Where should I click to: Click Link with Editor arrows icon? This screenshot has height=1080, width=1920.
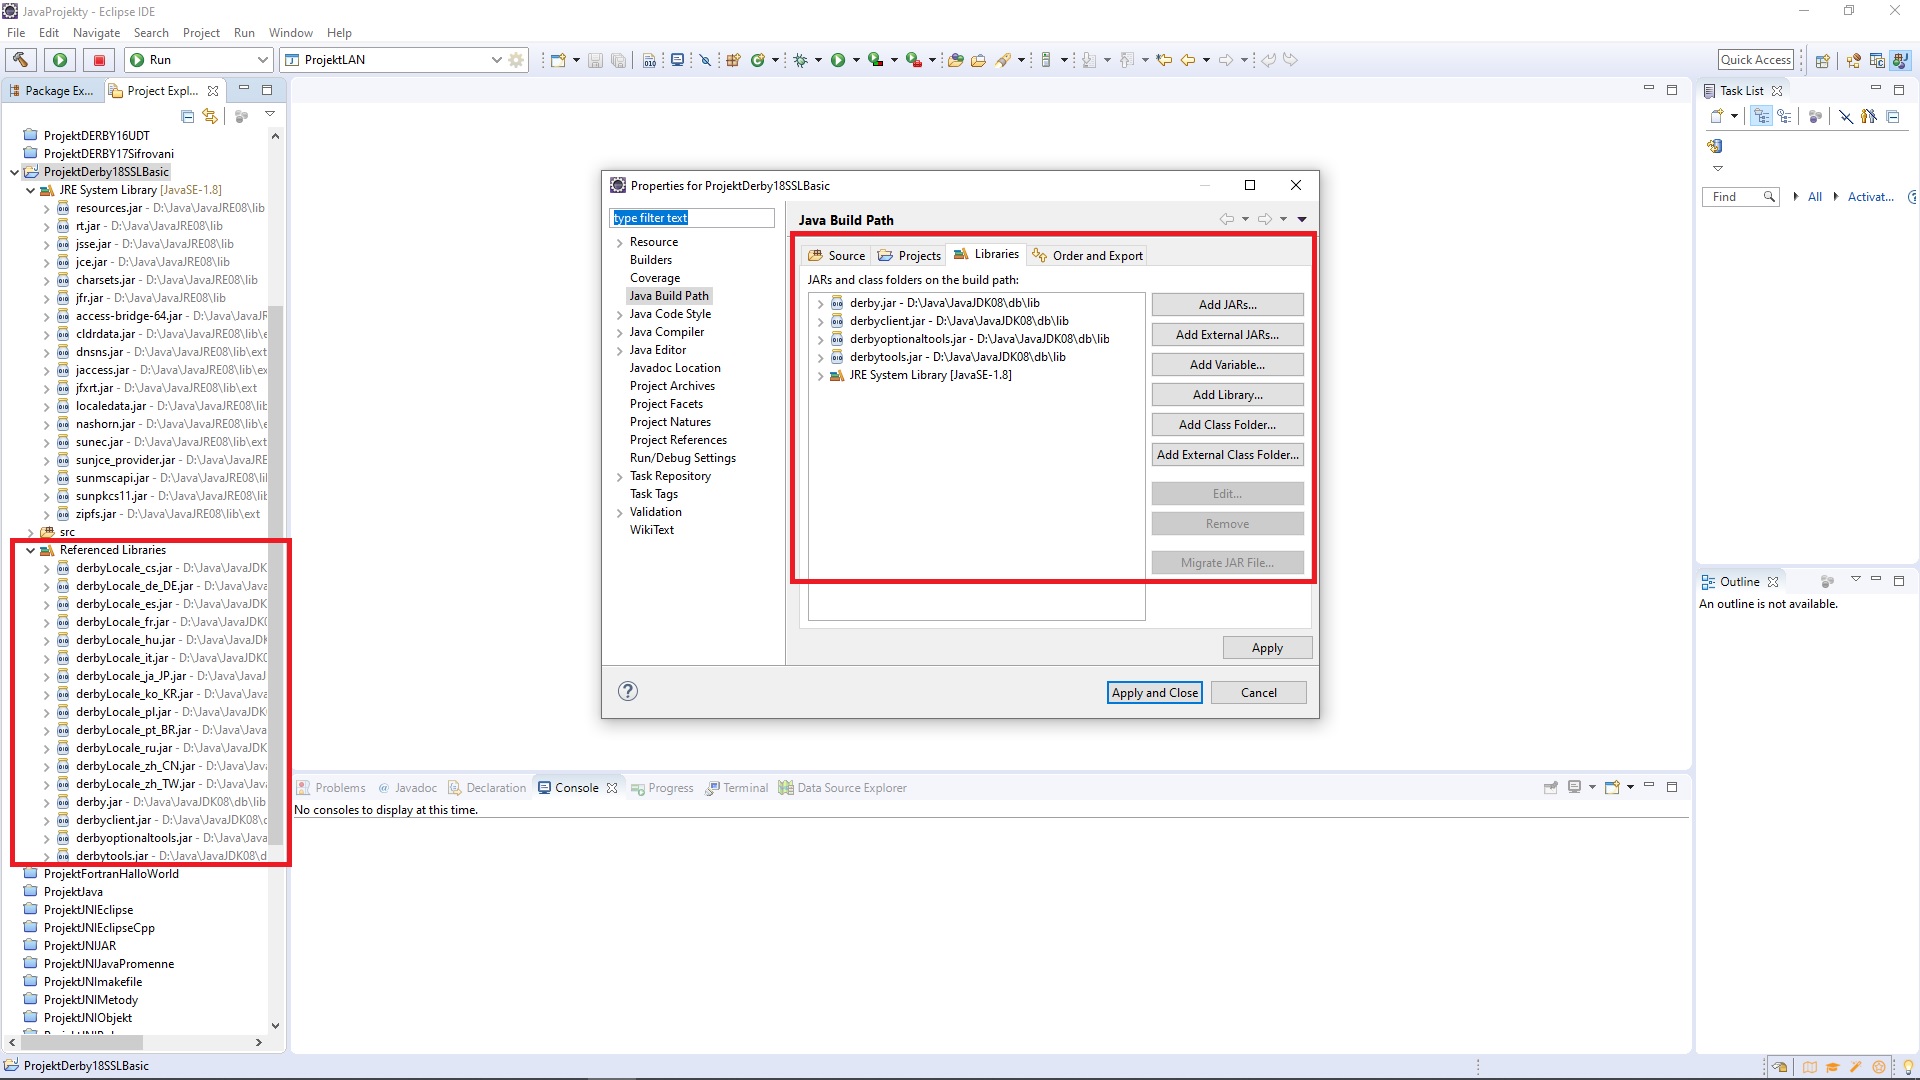click(210, 116)
